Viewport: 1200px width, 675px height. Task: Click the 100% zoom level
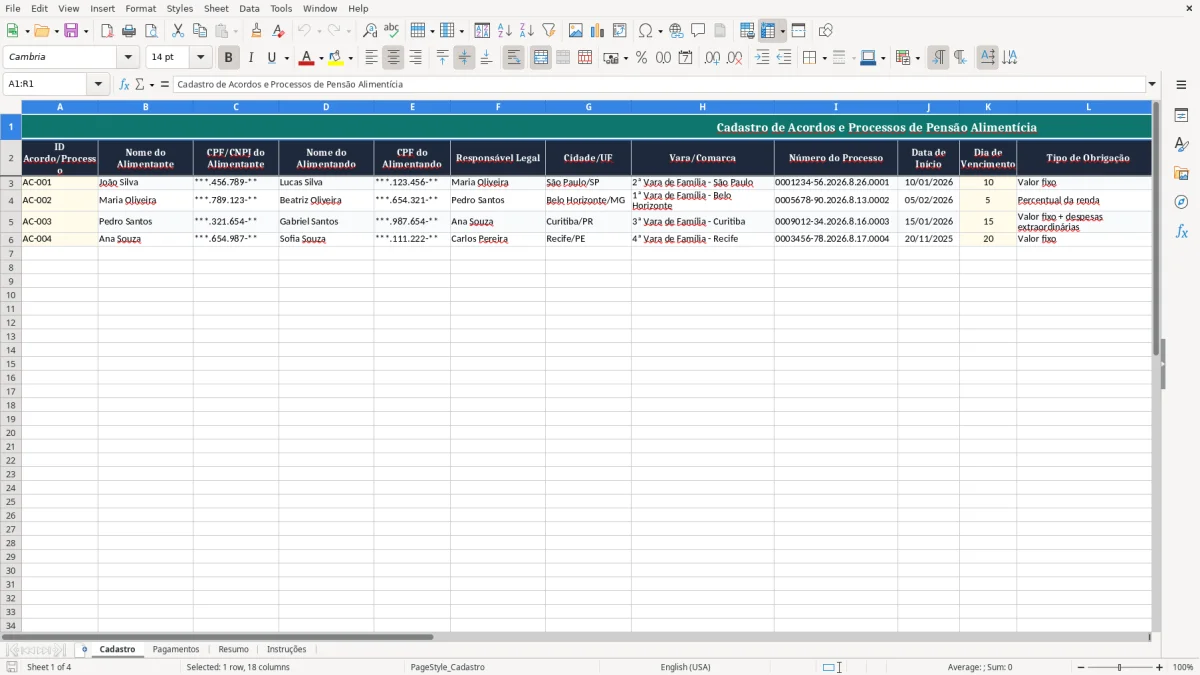[1183, 667]
